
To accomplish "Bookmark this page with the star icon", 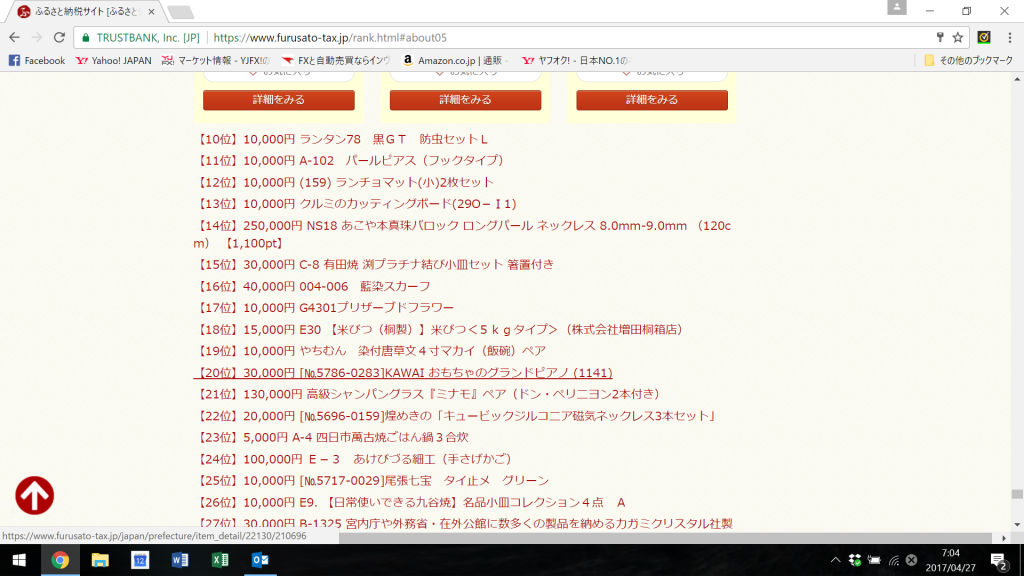I will tap(957, 37).
